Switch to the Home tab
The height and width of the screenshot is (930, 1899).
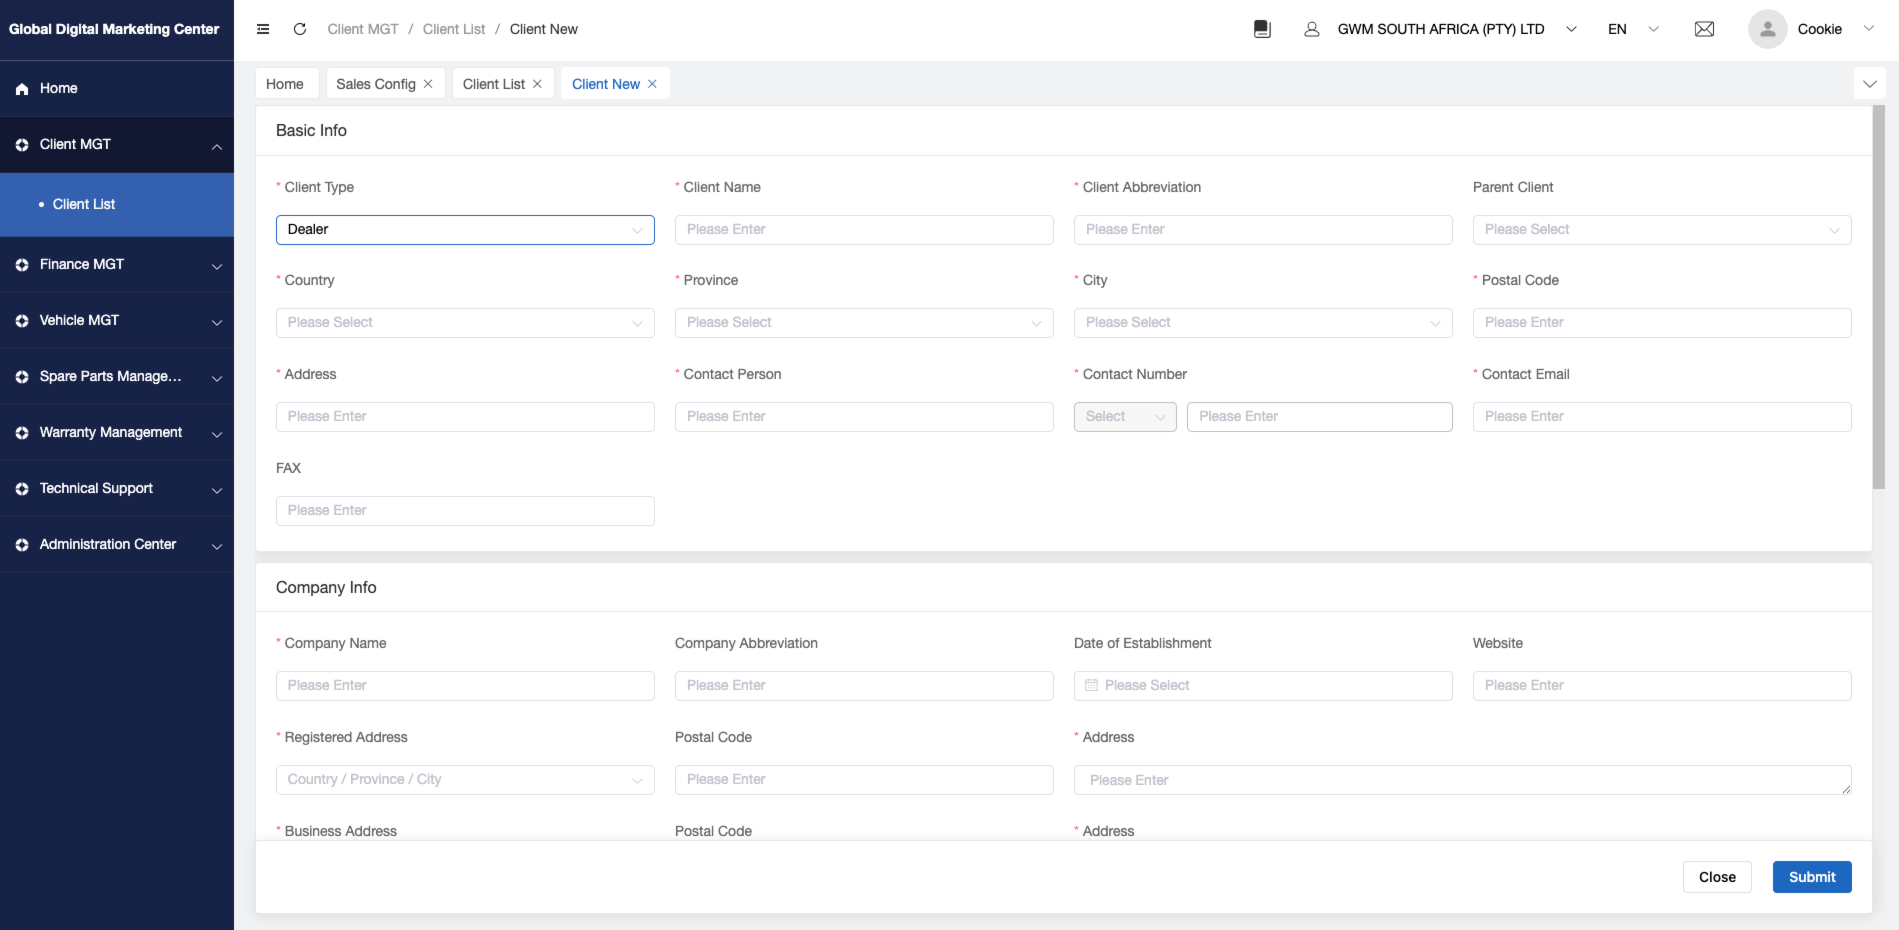(x=285, y=84)
